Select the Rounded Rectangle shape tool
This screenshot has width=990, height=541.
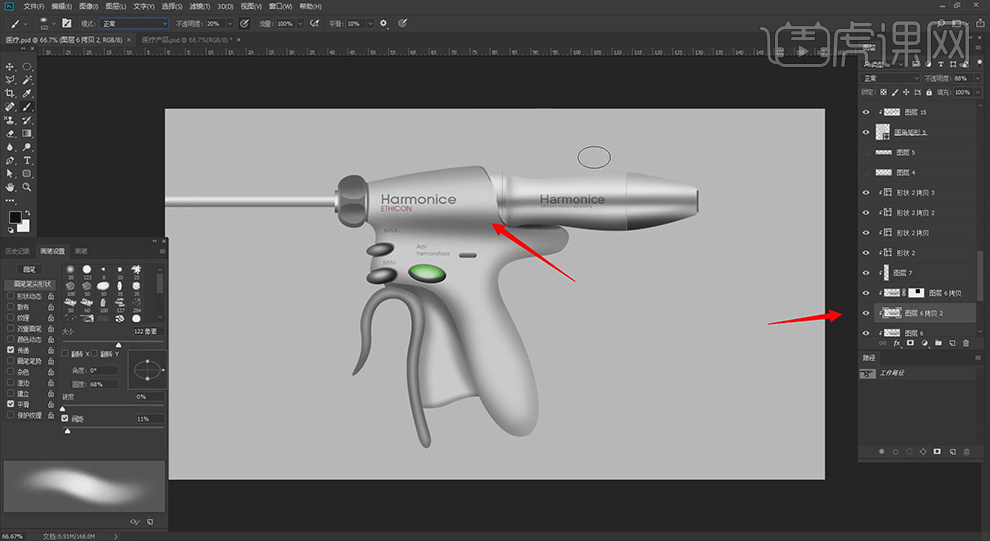27,174
